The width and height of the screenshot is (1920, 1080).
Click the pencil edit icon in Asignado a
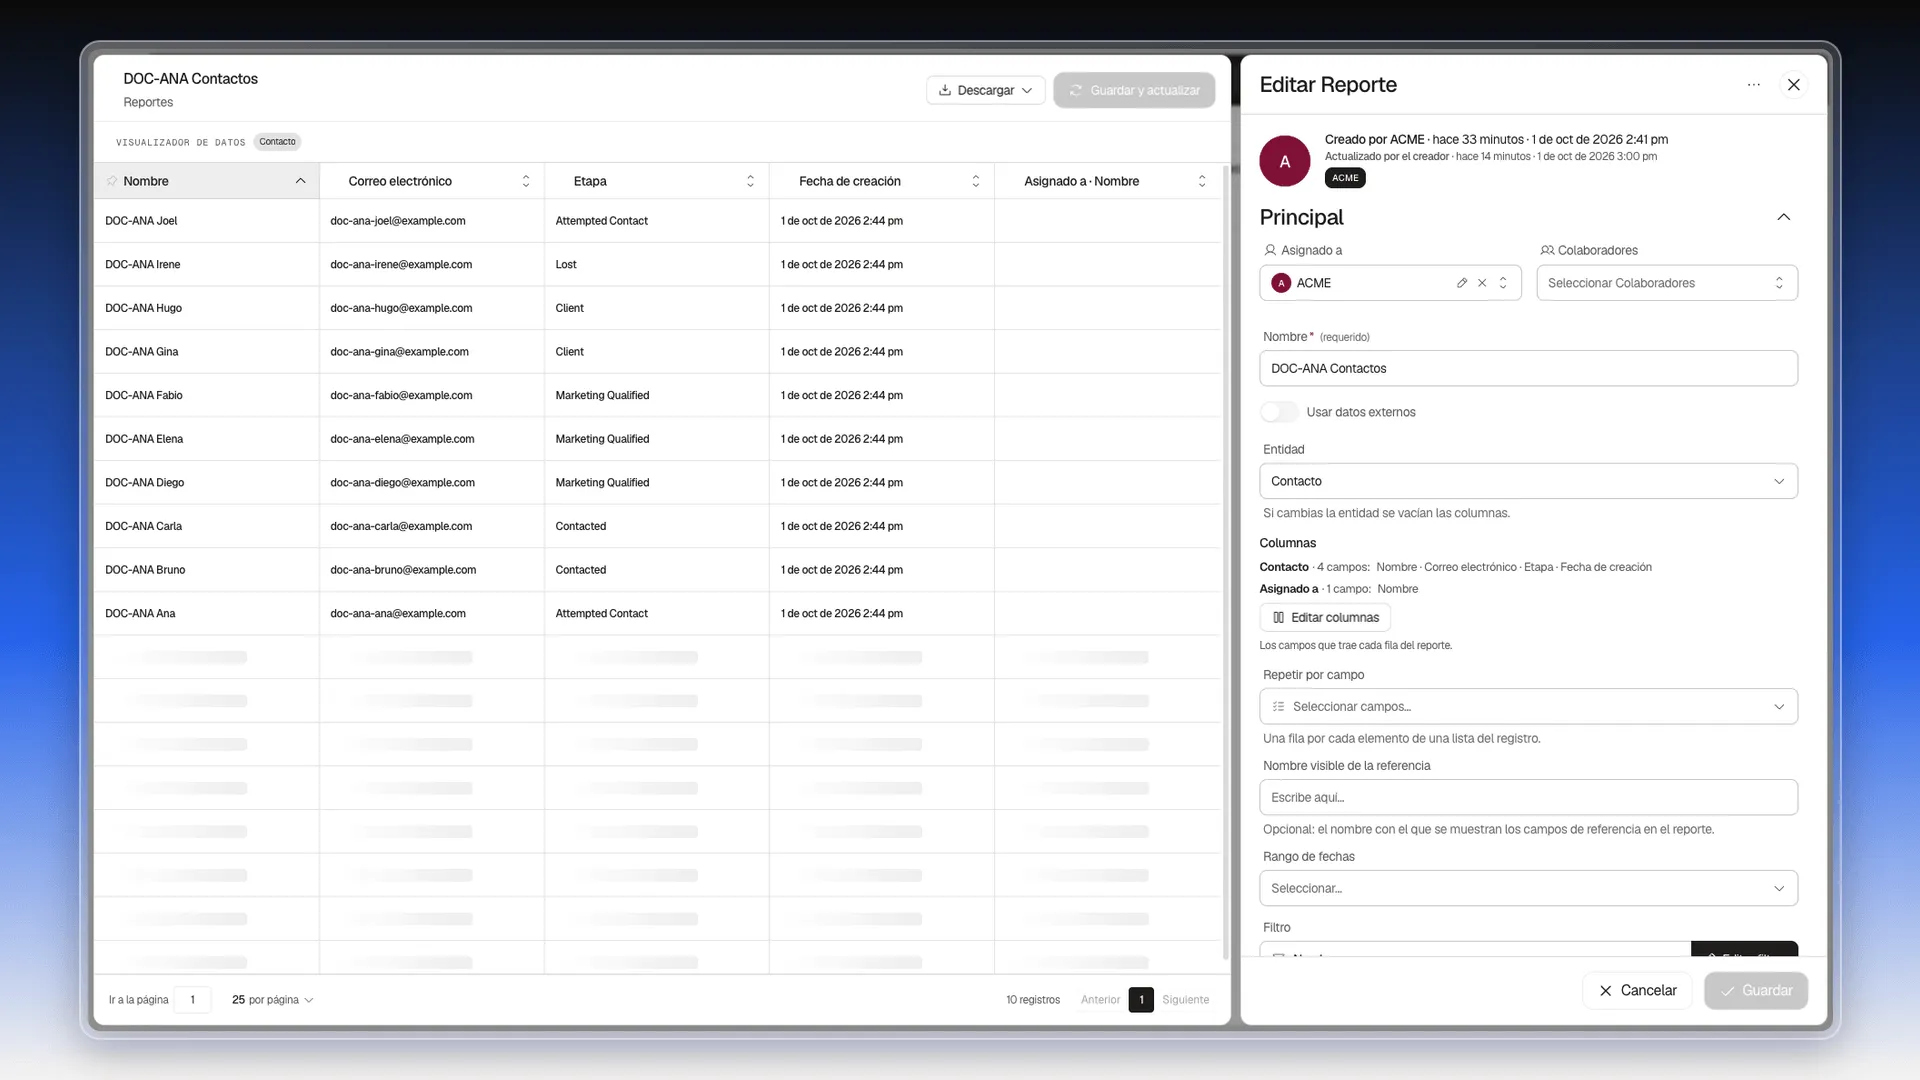pyautogui.click(x=1462, y=283)
